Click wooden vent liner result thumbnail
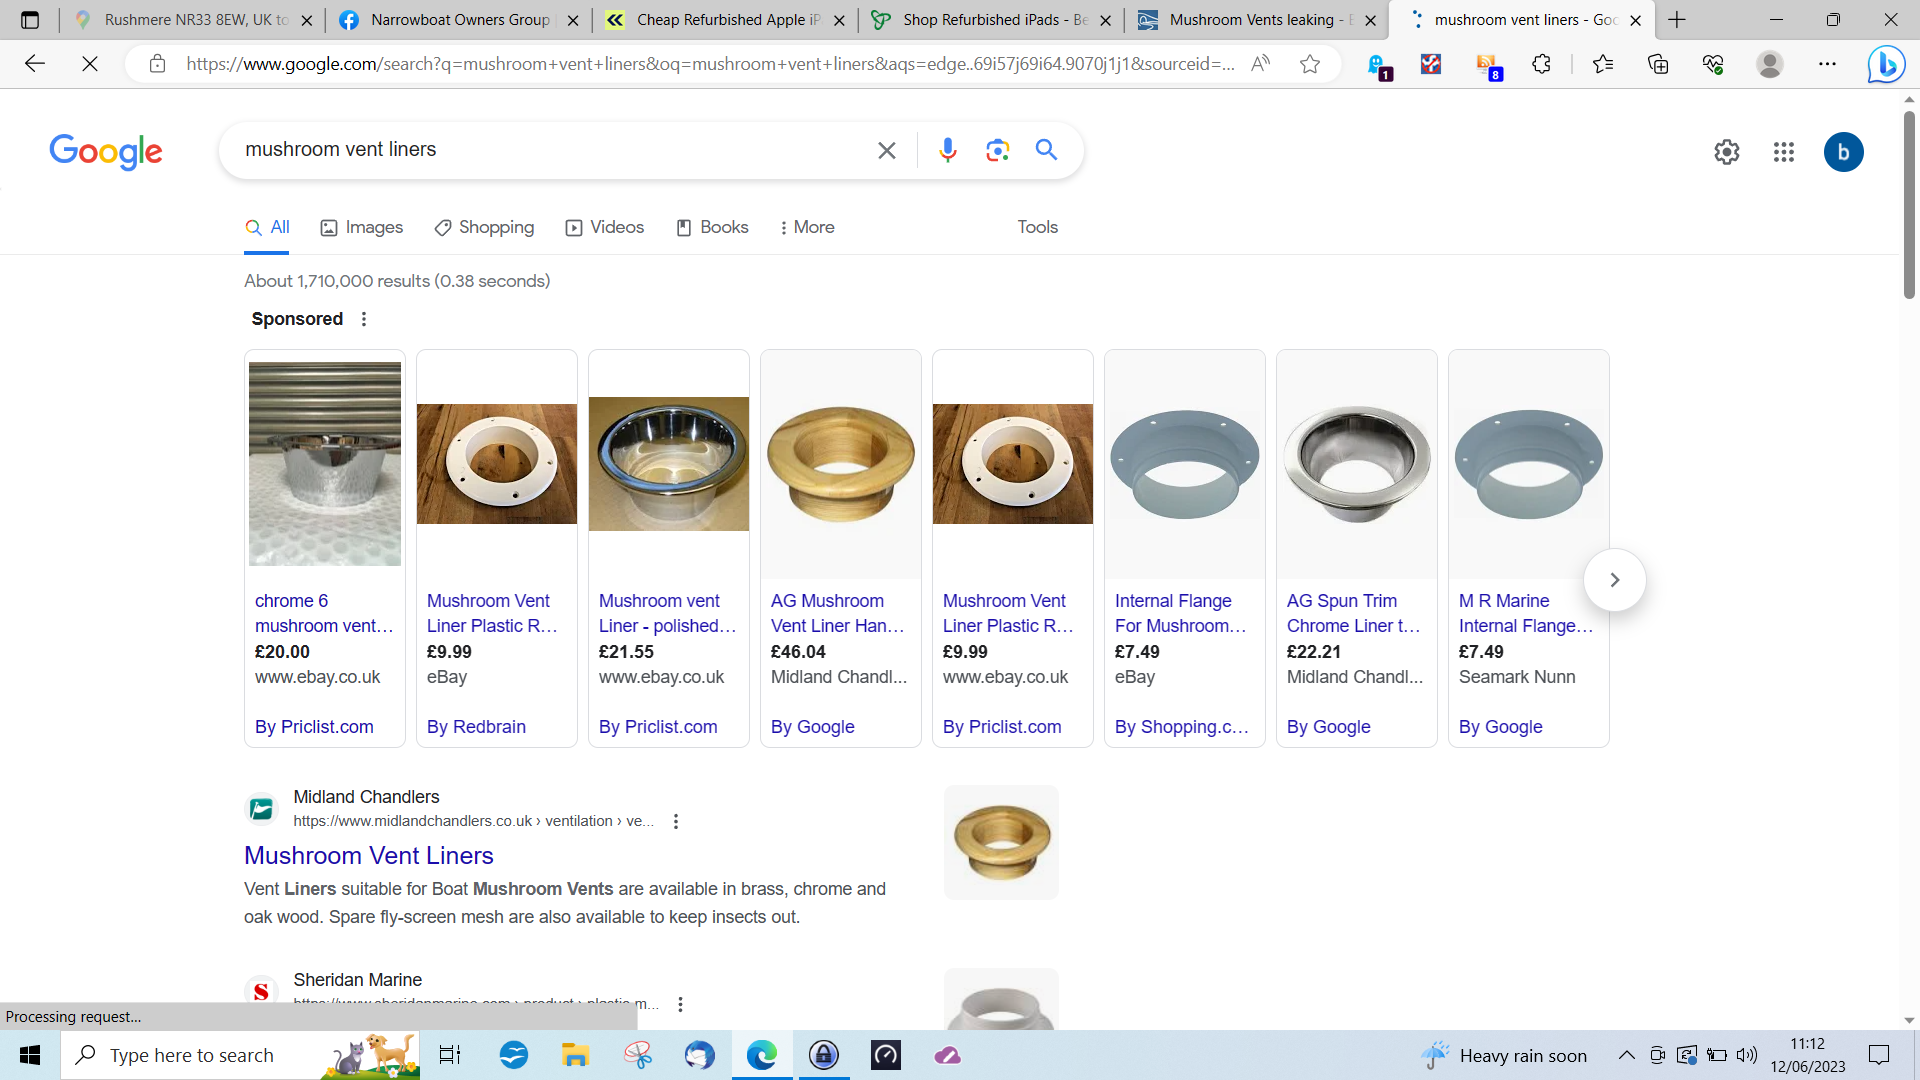1920x1080 pixels. click(x=1001, y=842)
